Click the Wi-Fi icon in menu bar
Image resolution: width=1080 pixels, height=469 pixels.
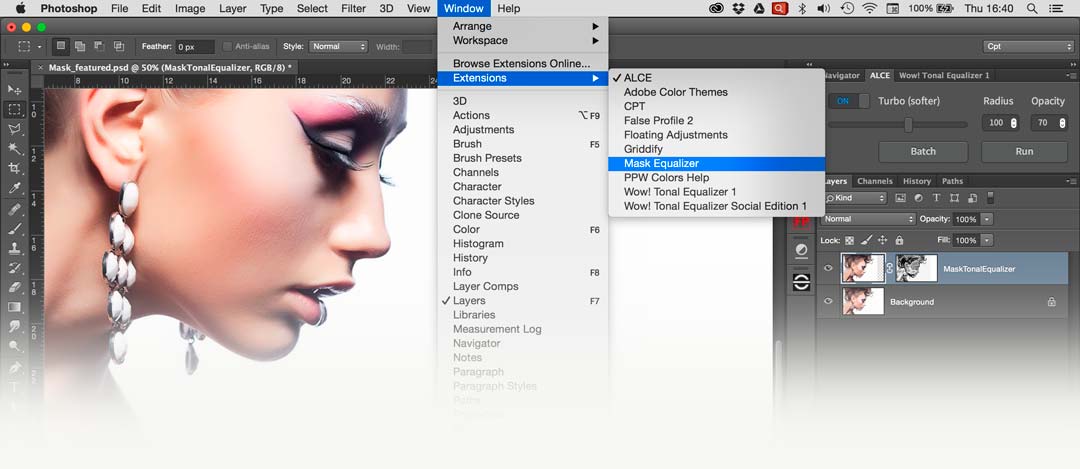coord(869,8)
